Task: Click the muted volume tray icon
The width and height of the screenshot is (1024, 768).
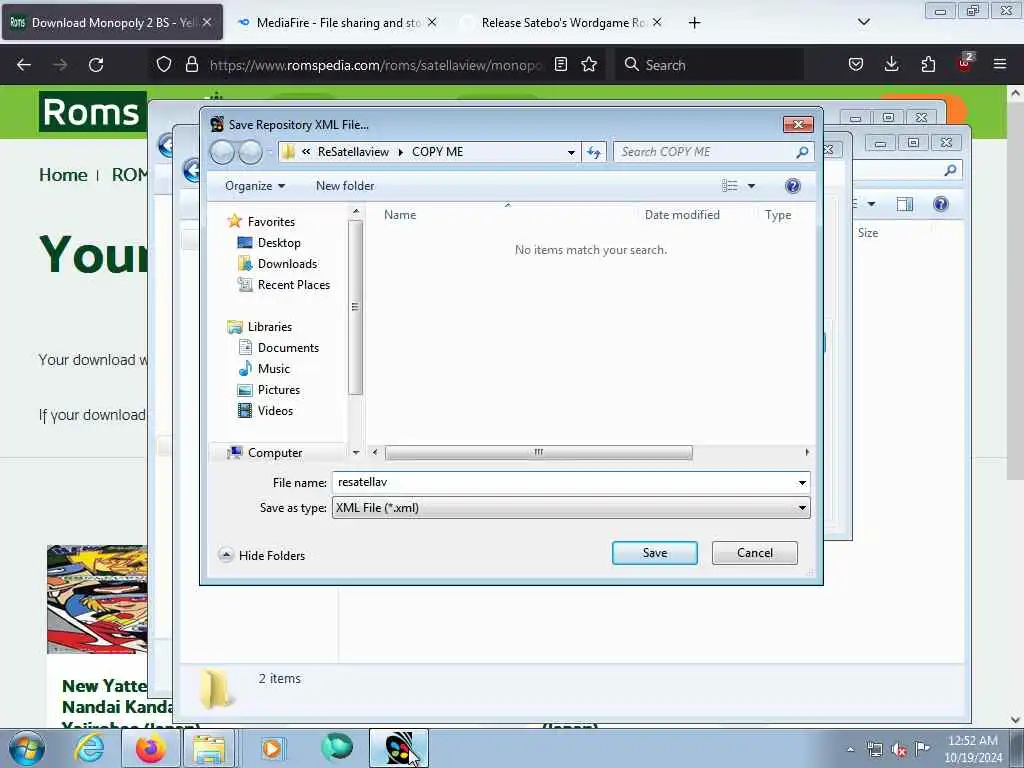Action: pyautogui.click(x=899, y=750)
